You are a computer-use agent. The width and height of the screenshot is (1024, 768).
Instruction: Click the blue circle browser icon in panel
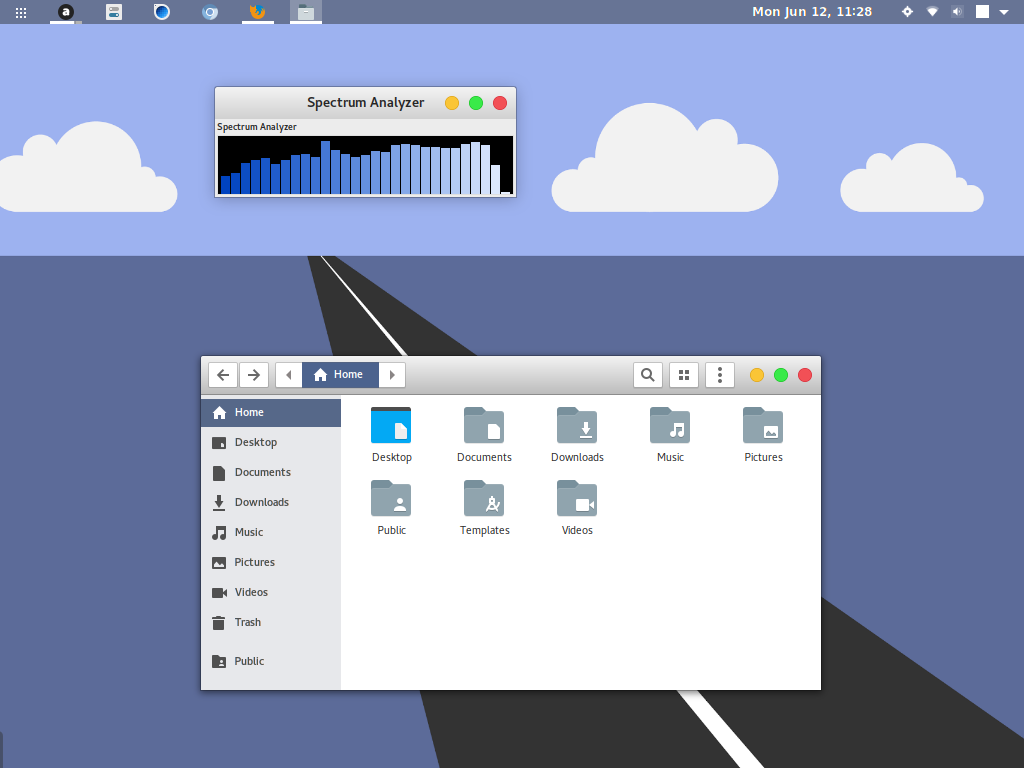(x=162, y=12)
